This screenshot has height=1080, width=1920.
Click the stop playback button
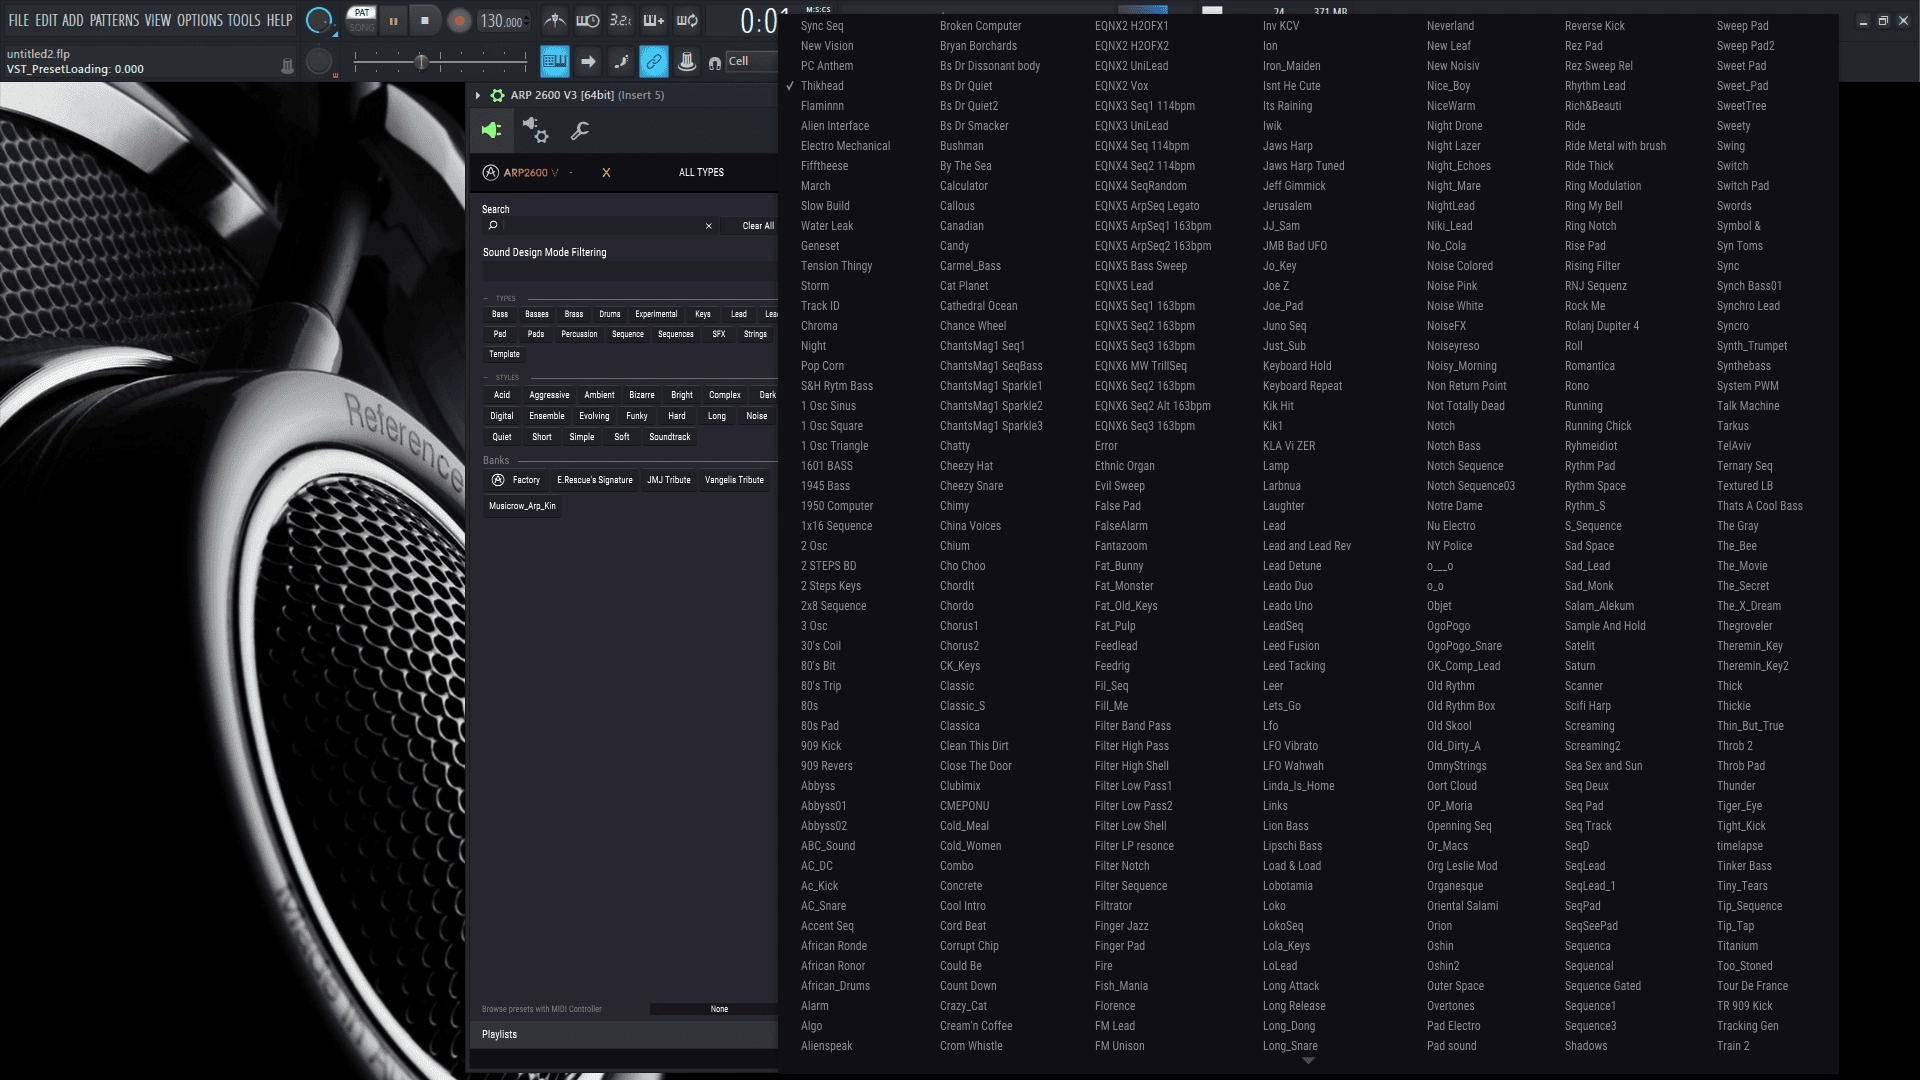click(x=425, y=21)
